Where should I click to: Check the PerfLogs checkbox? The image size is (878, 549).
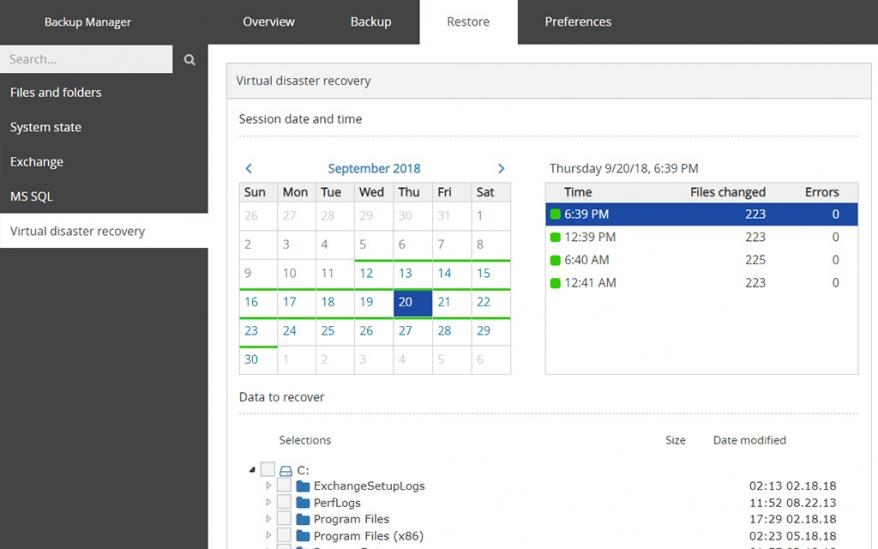click(x=284, y=502)
